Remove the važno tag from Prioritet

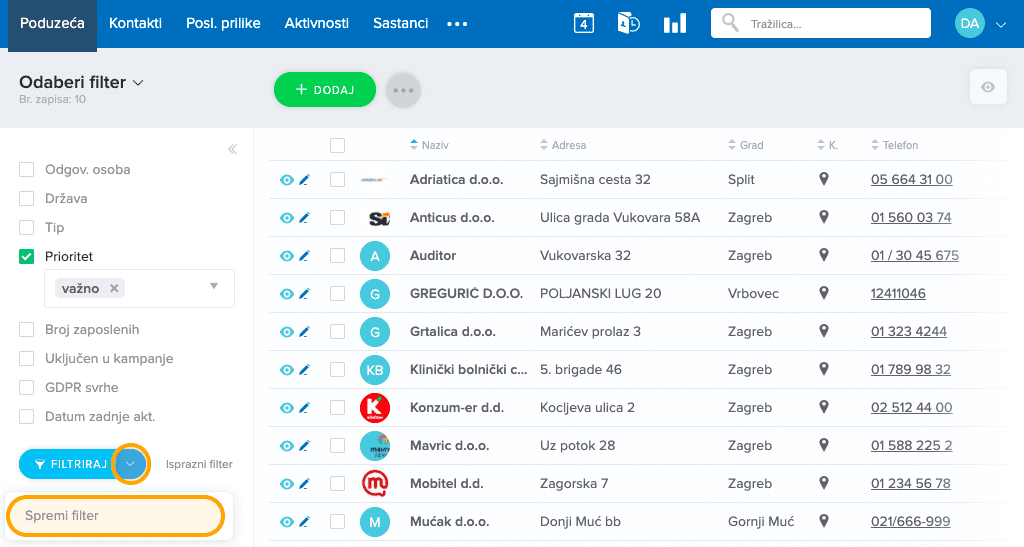pos(114,288)
